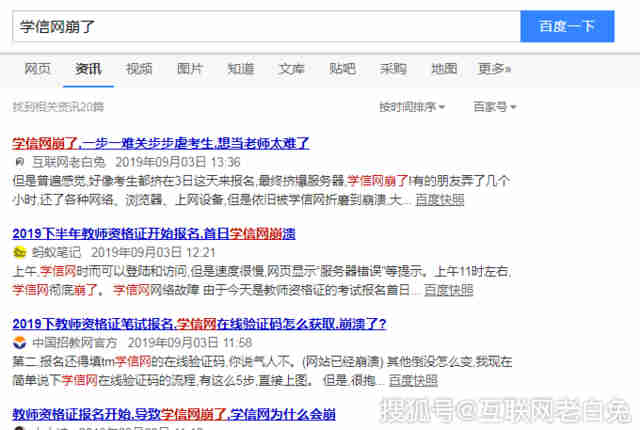Go to the 图片 tab
Viewport: 640px width, 430px height.
click(190, 69)
